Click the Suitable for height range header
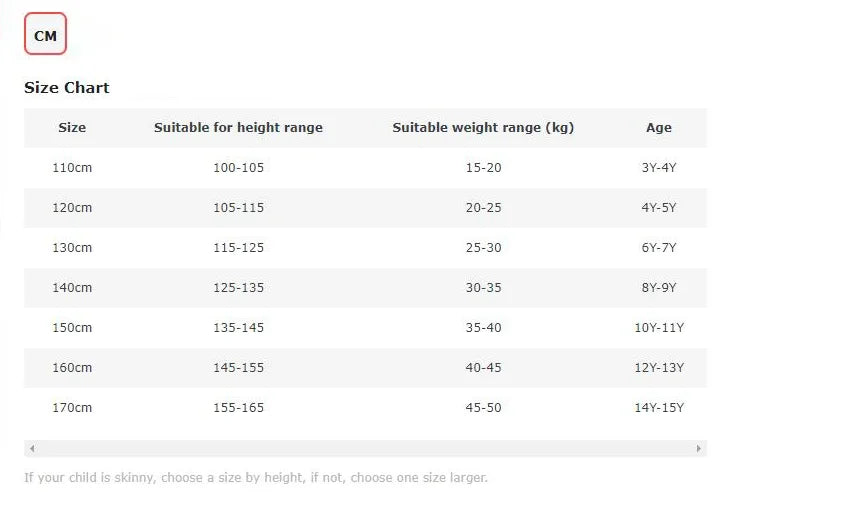 point(238,128)
